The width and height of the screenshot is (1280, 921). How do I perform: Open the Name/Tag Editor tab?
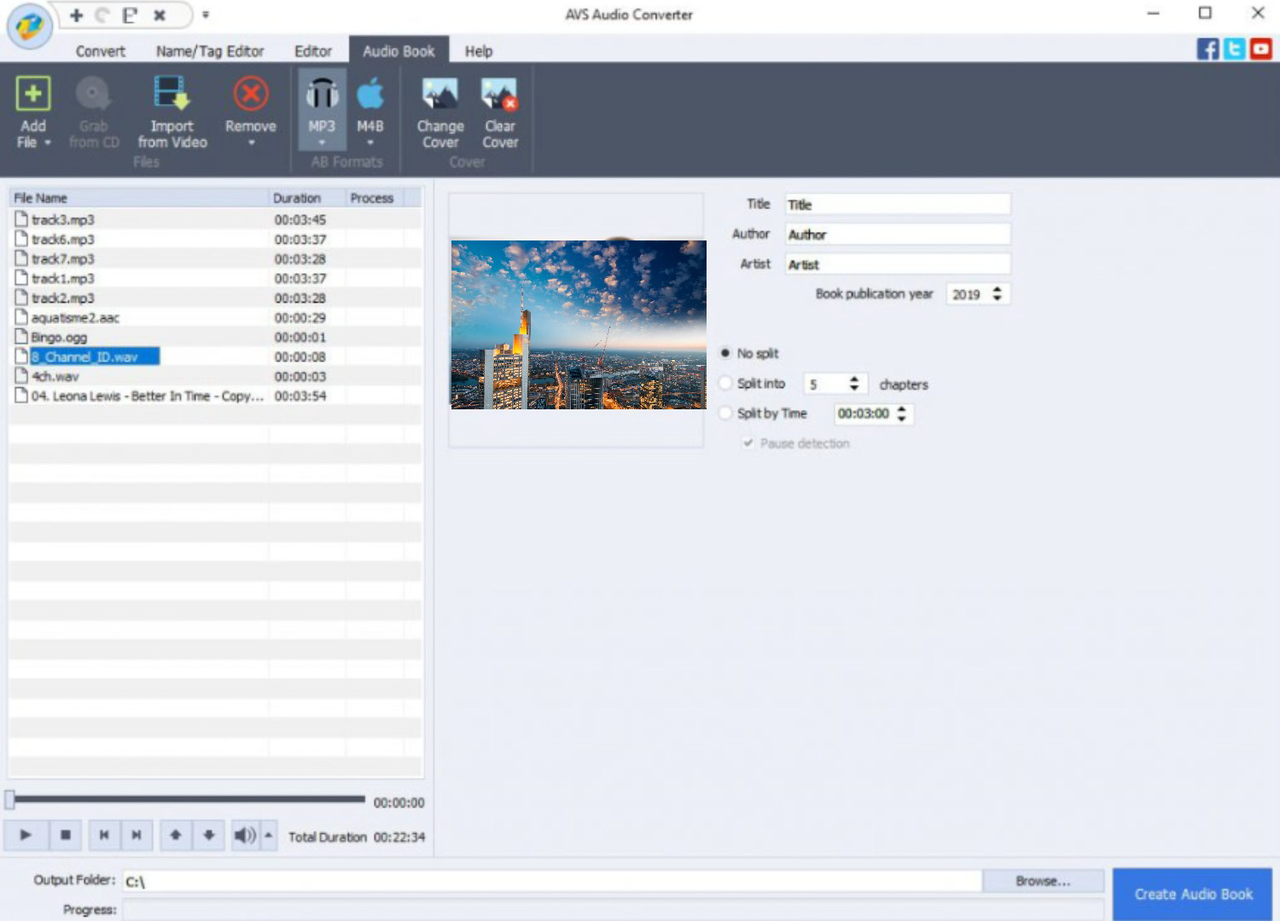pyautogui.click(x=209, y=50)
